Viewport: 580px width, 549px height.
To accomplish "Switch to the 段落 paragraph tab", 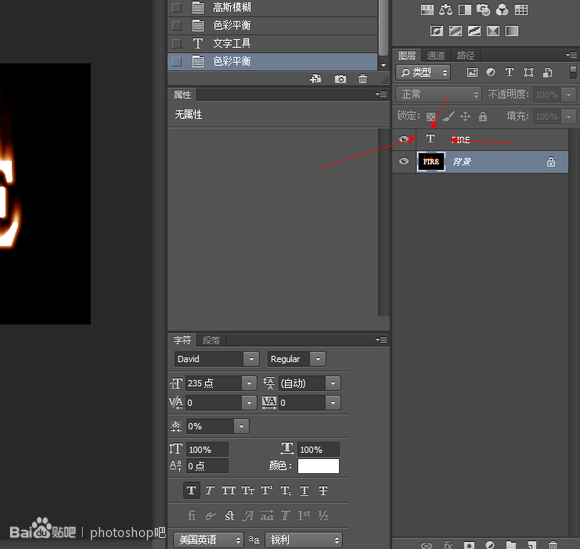I will pos(211,340).
